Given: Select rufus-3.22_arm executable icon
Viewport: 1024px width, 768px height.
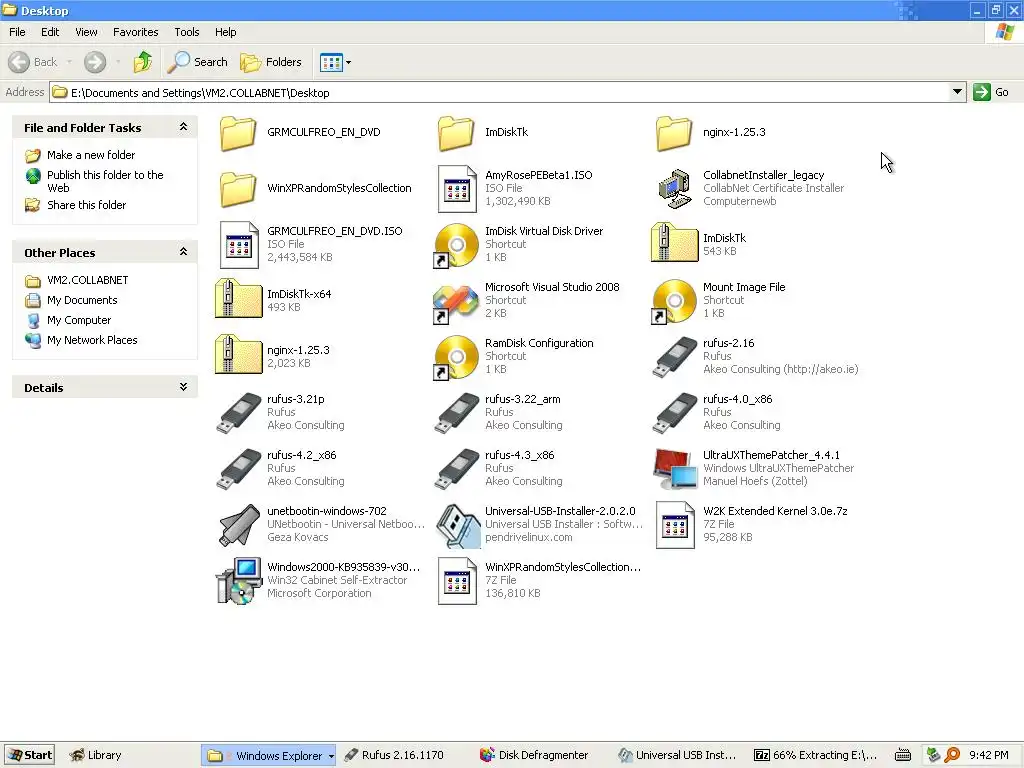Looking at the screenshot, I should pyautogui.click(x=456, y=413).
